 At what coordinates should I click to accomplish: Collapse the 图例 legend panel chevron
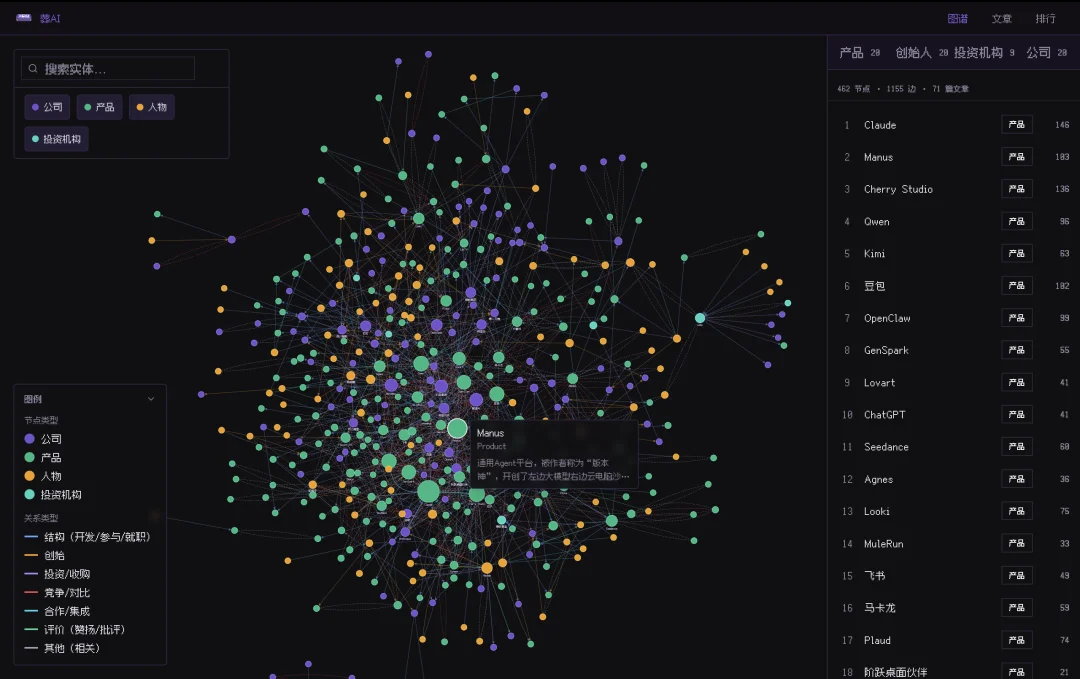point(151,399)
